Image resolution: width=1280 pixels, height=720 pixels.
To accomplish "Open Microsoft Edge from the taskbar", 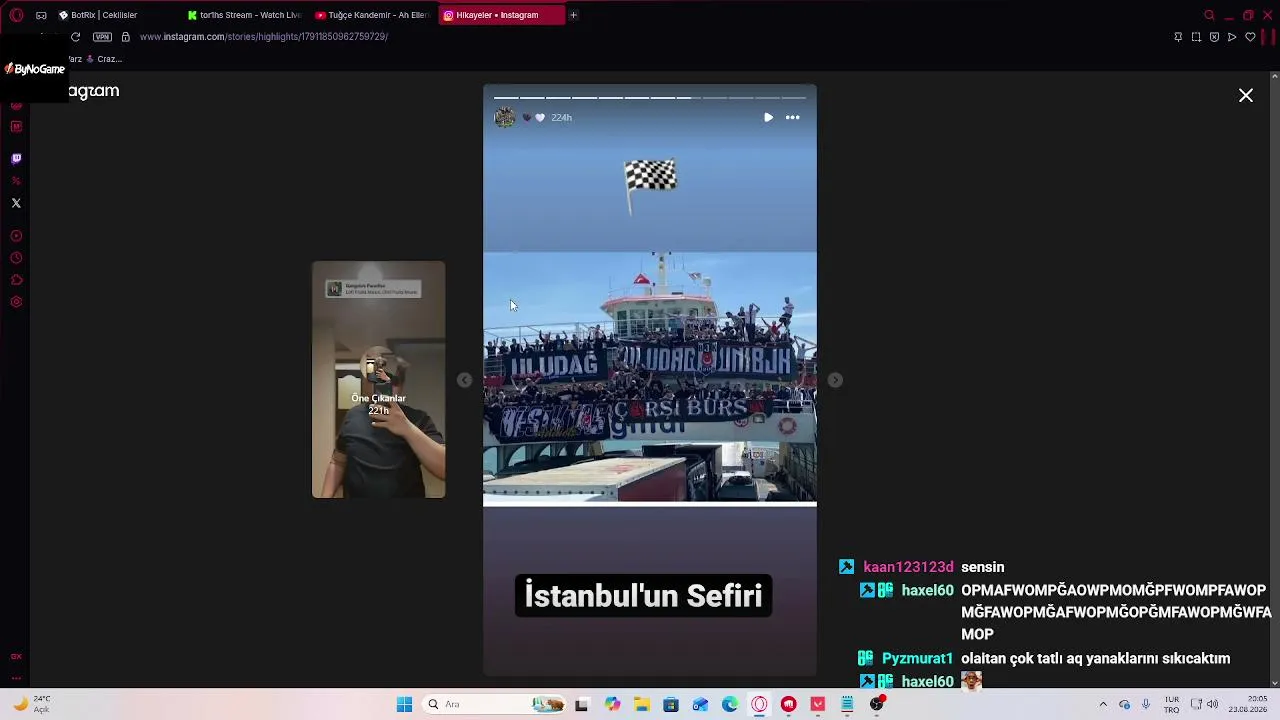I will (x=730, y=704).
